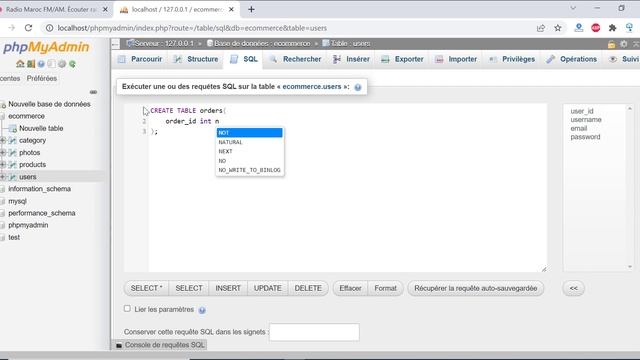
Task: Enable Lier les paramètres checkbox
Action: coord(127,309)
